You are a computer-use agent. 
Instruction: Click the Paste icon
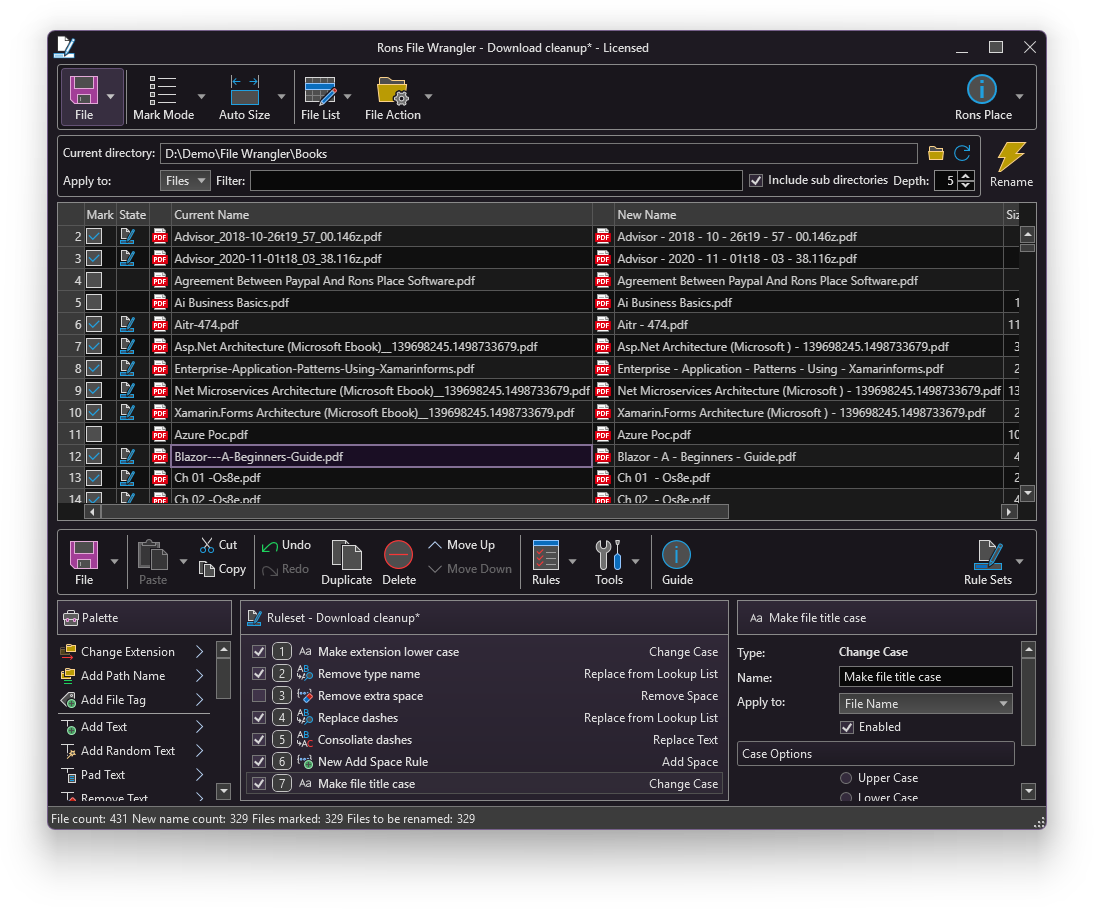pyautogui.click(x=153, y=555)
